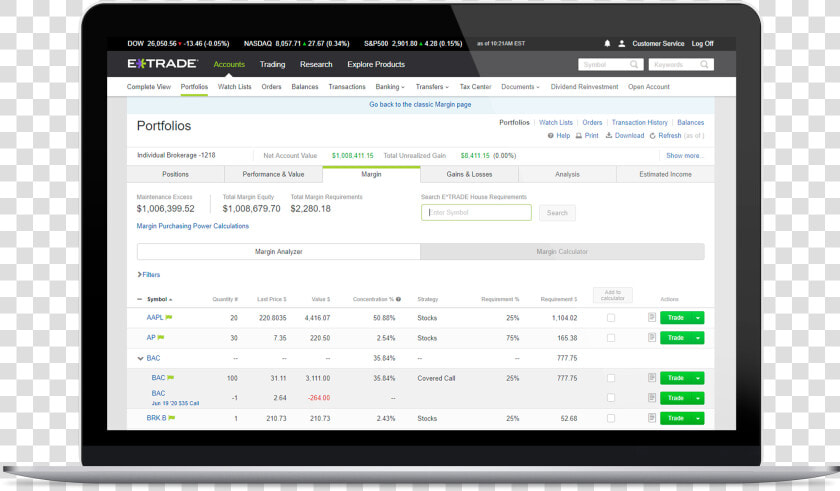Collapse the BAC group row

pyautogui.click(x=140, y=358)
